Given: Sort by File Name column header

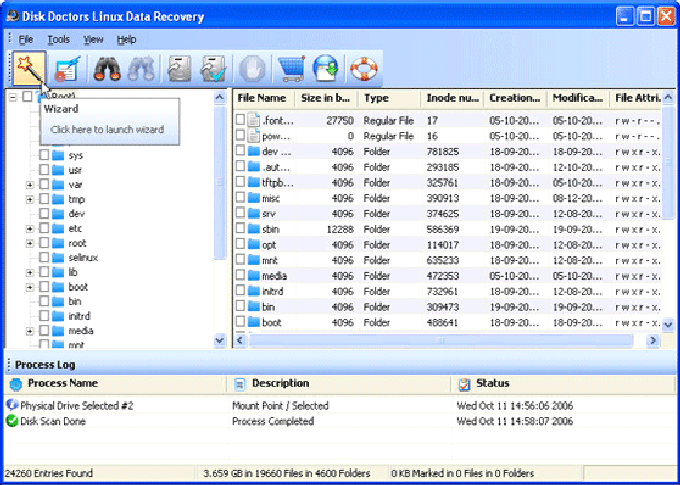Looking at the screenshot, I should [x=264, y=98].
